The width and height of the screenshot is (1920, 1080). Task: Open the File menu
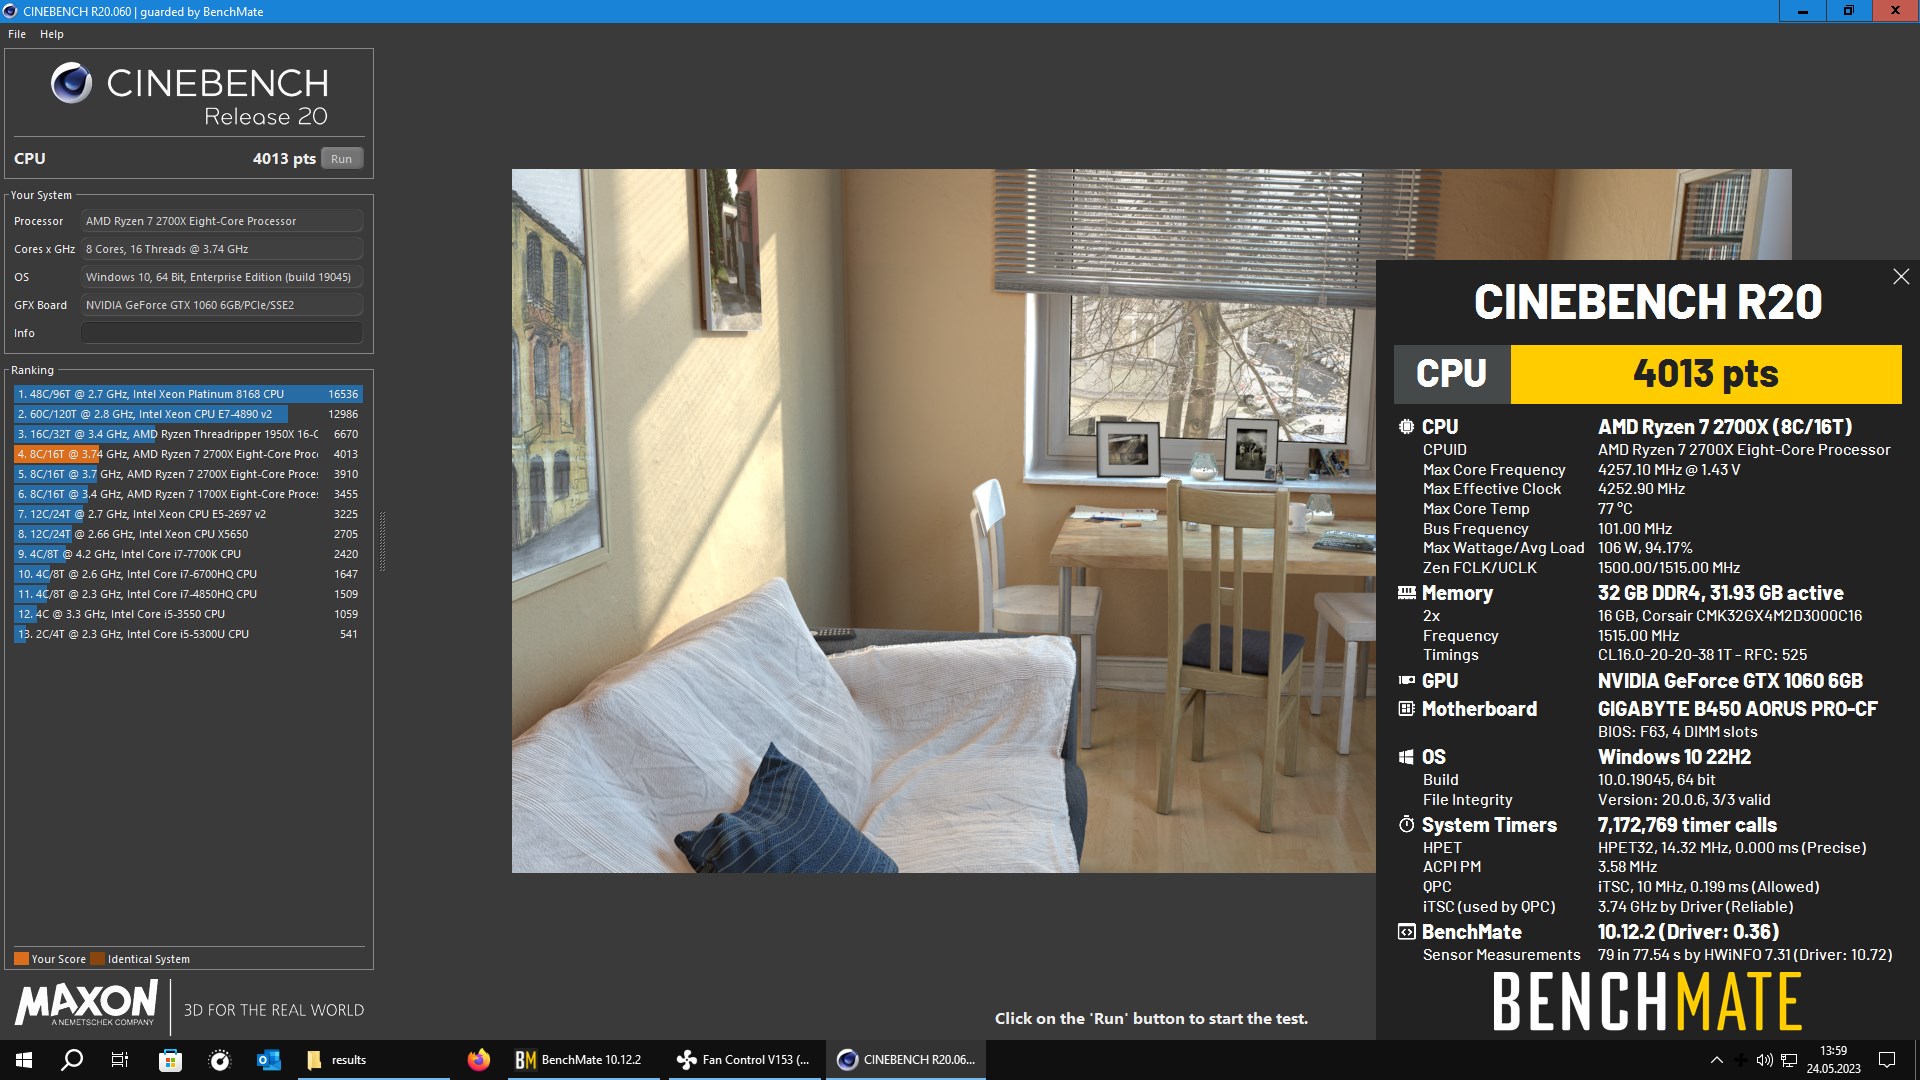coord(17,34)
